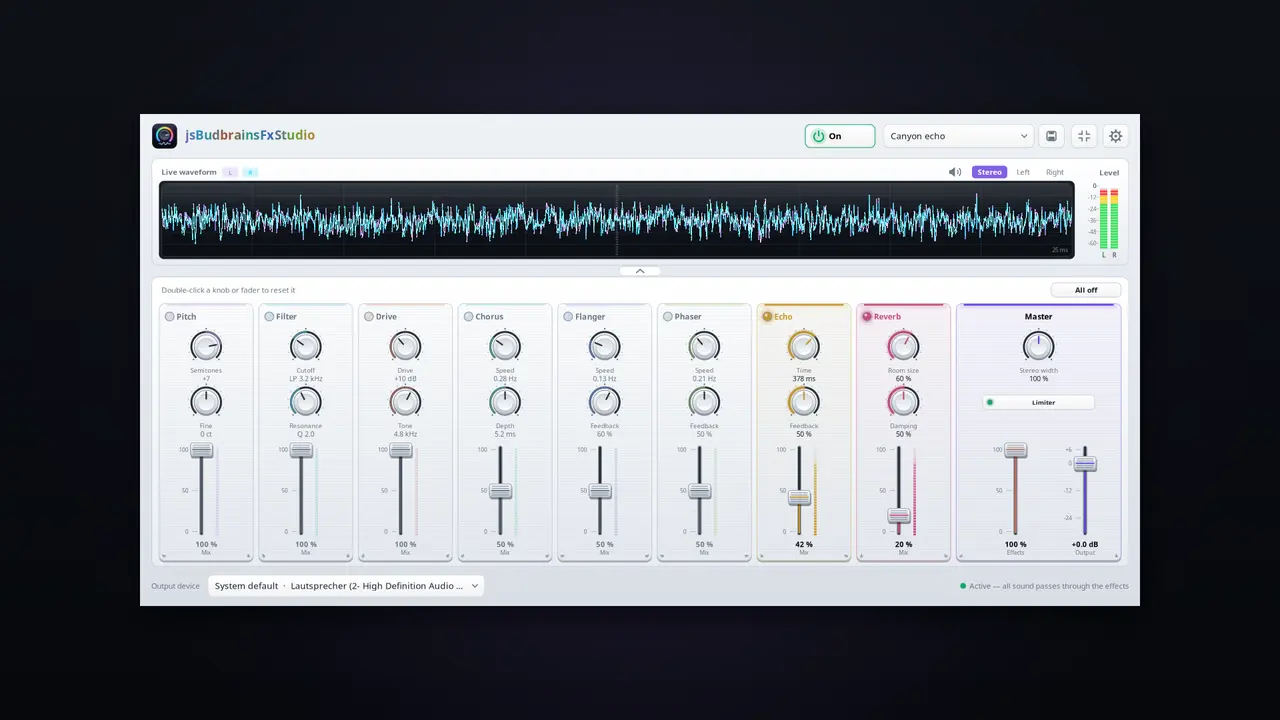Screen dimensions: 1280x720
Task: Turn off the effects power On button
Action: click(x=840, y=136)
